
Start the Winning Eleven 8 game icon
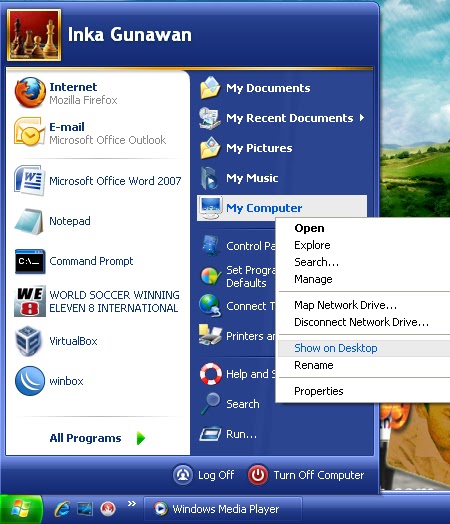30,301
